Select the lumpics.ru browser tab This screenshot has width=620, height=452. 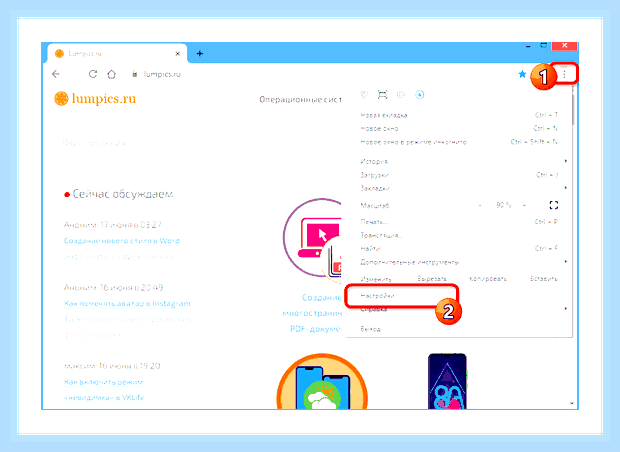(117, 53)
